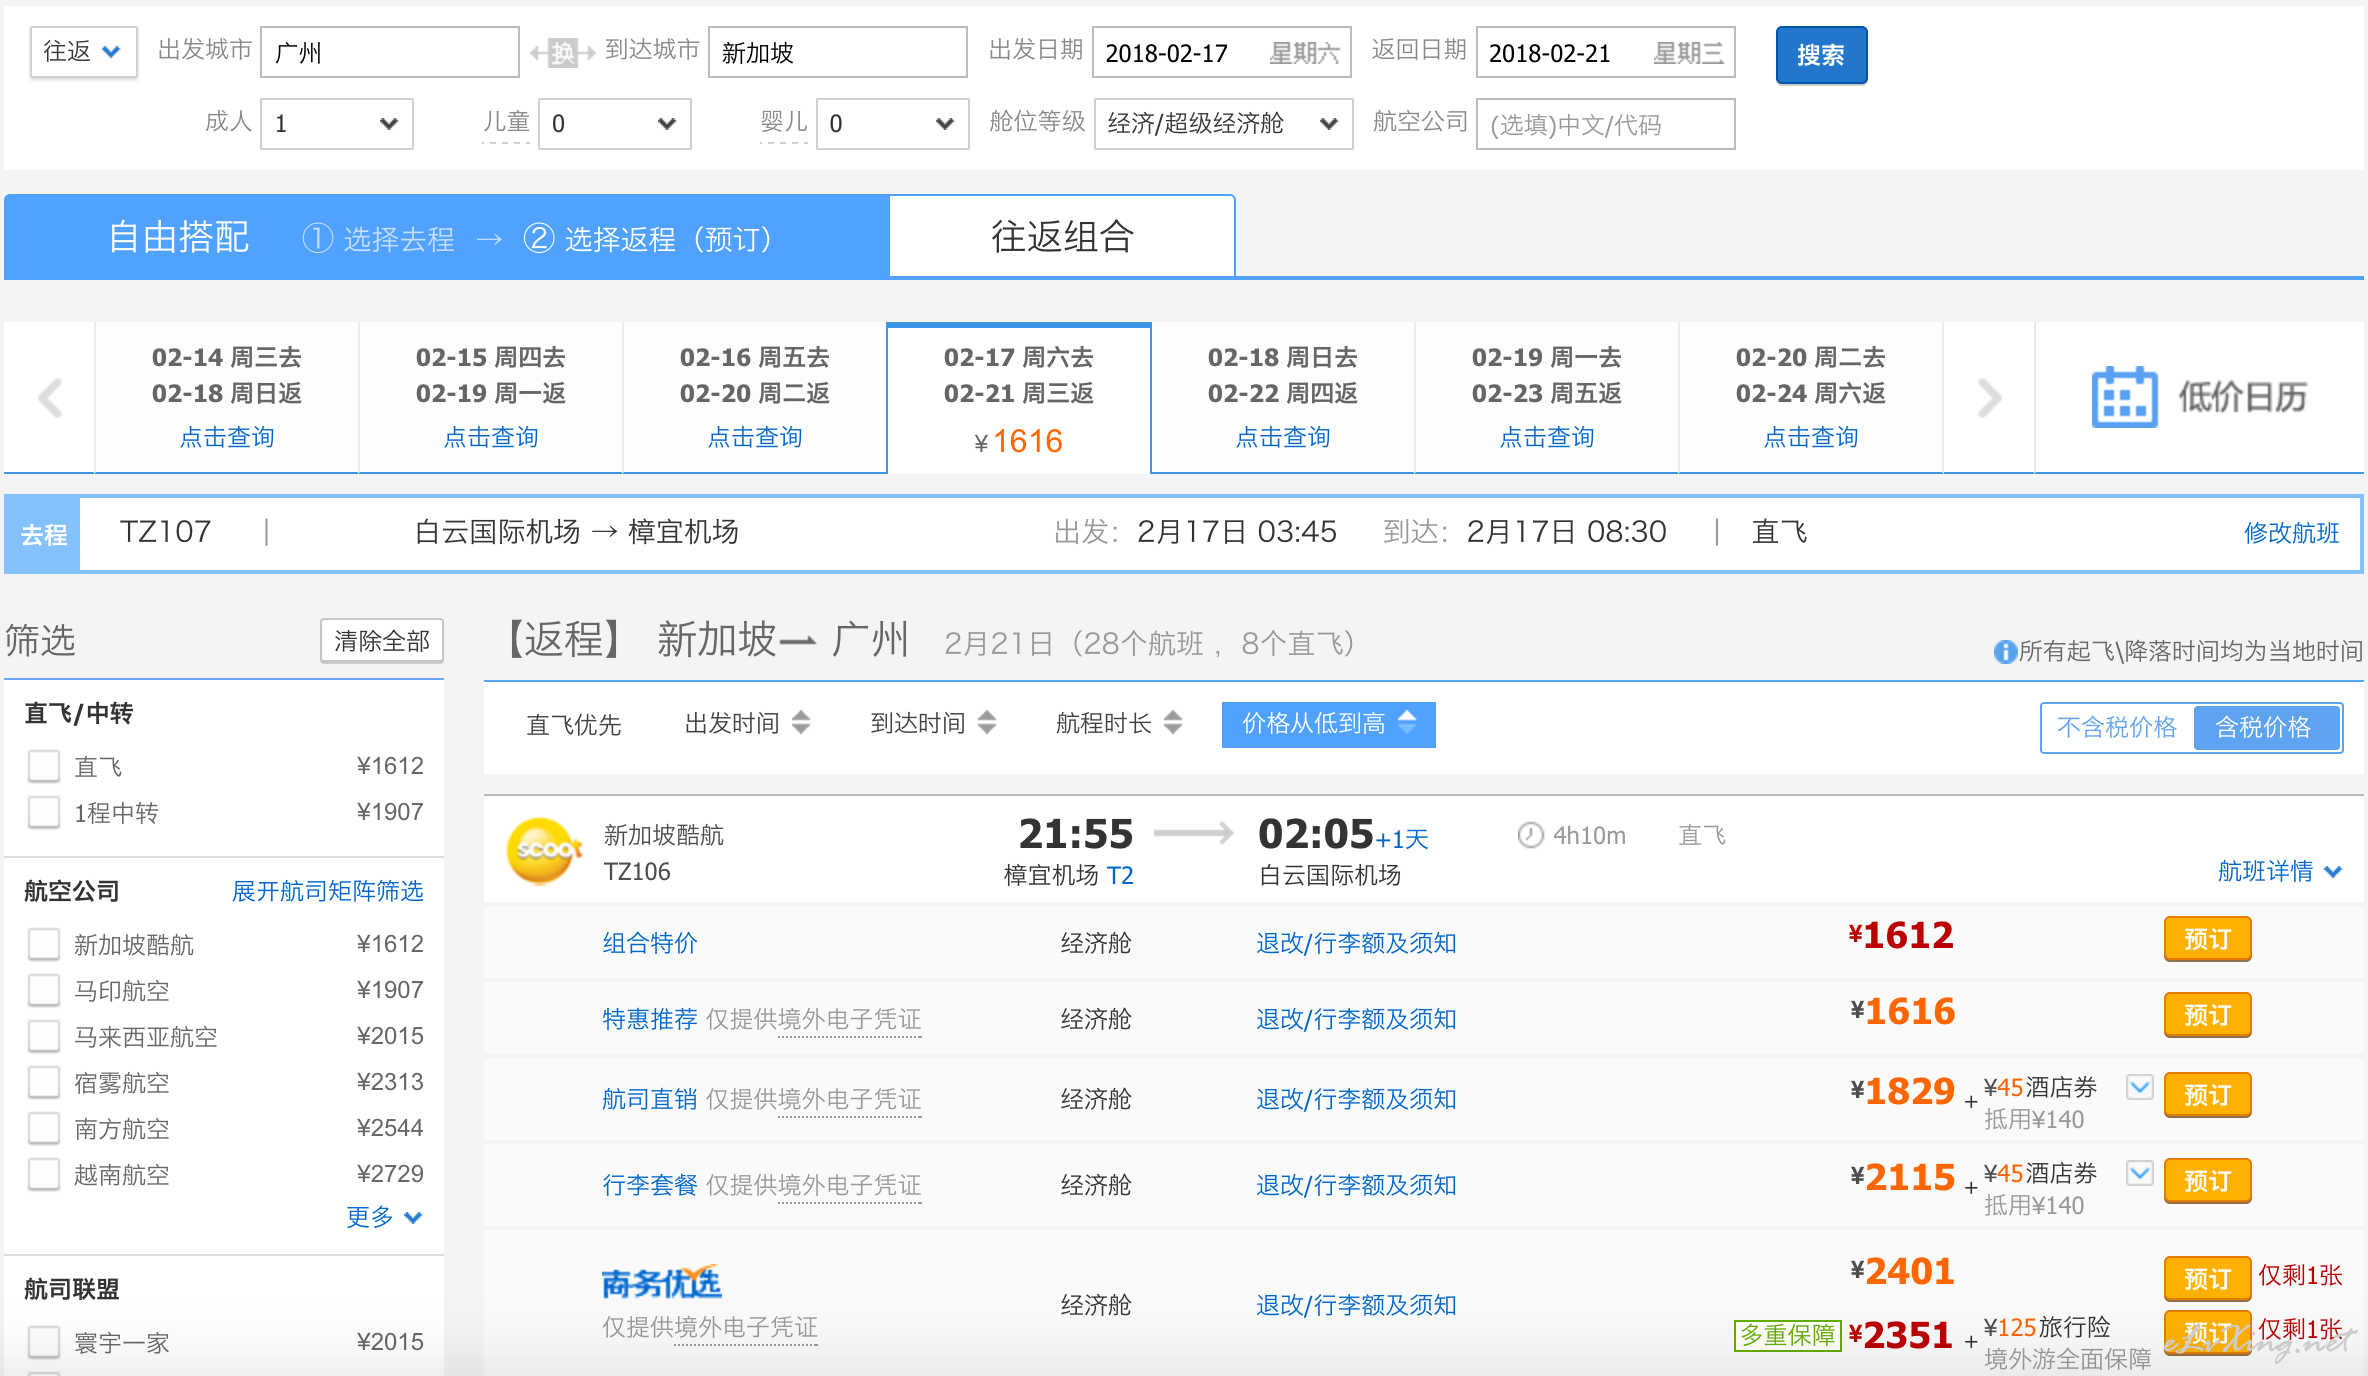Screen dimensions: 2368x1376
Task: Click the 出发城市 input field
Action: click(x=390, y=52)
